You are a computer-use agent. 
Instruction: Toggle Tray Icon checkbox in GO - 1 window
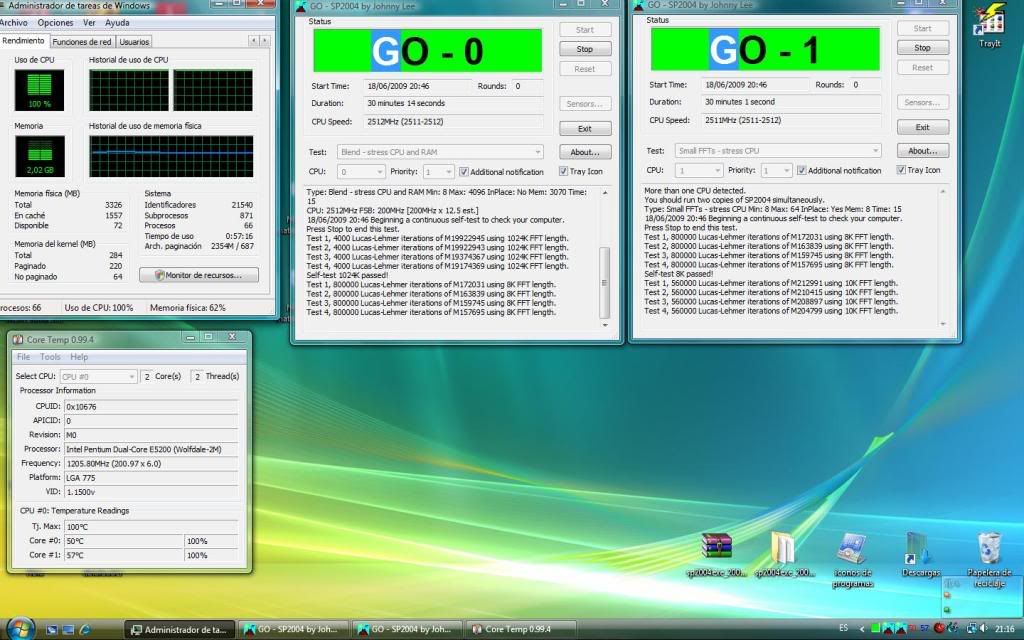tap(901, 170)
